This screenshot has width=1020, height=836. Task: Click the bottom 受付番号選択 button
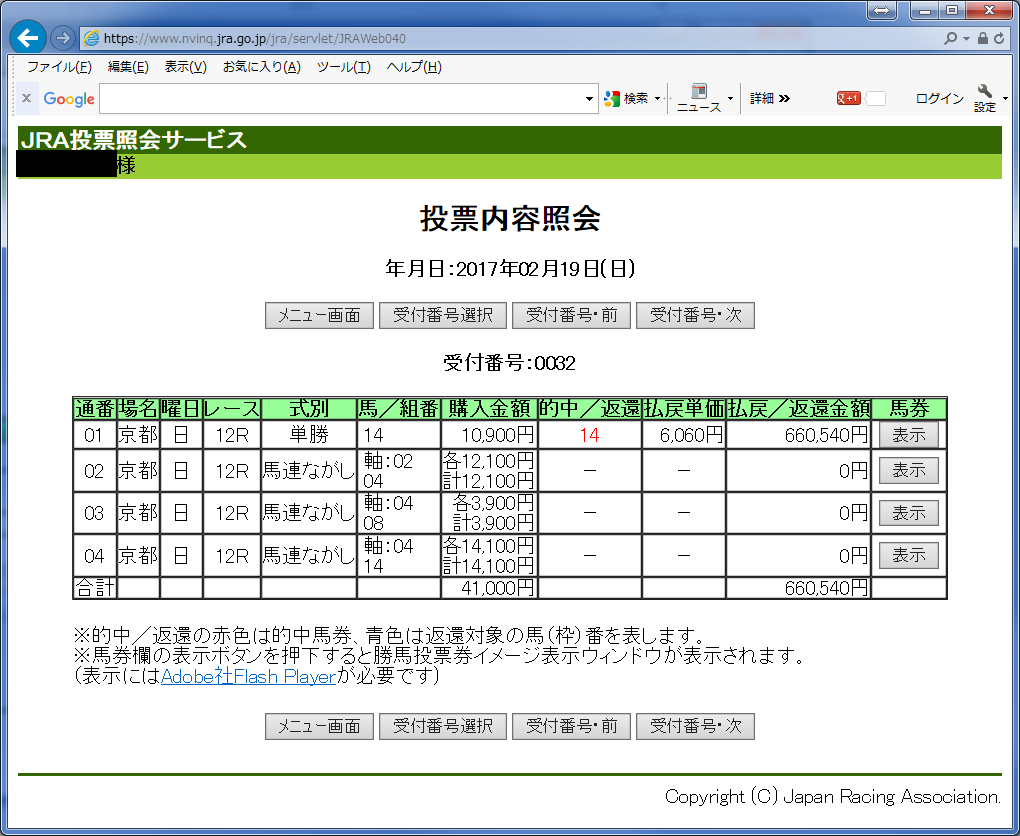point(443,727)
